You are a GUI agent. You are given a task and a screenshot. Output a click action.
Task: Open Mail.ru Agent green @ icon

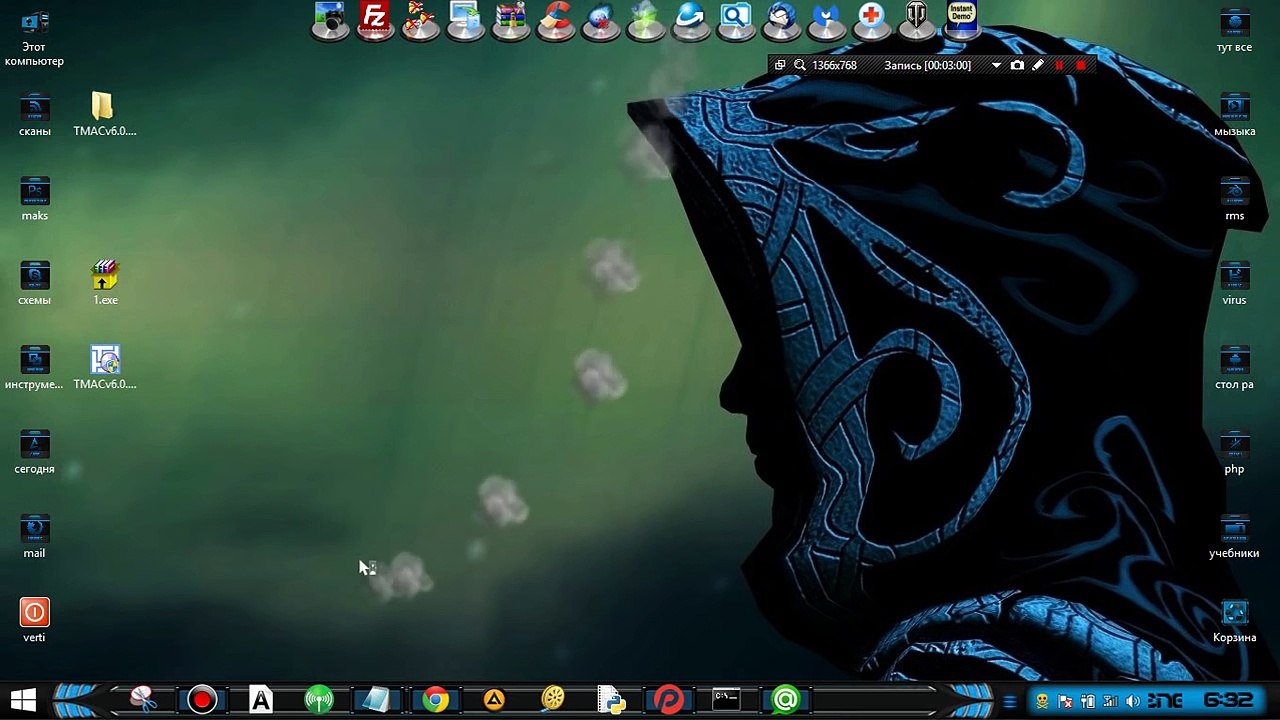coord(785,699)
